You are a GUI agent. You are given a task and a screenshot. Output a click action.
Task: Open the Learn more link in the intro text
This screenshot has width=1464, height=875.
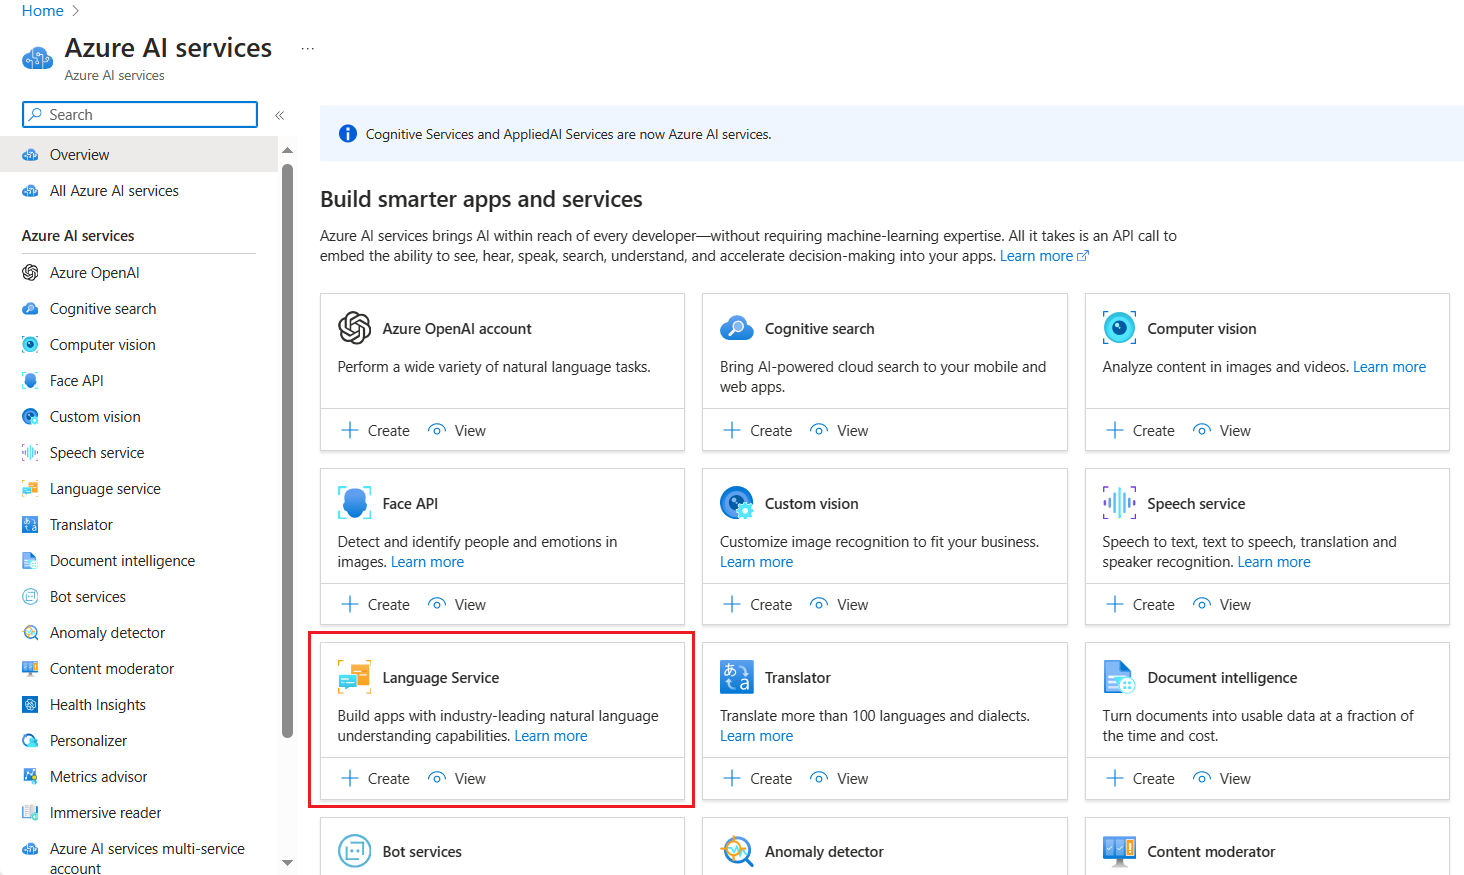point(1036,255)
